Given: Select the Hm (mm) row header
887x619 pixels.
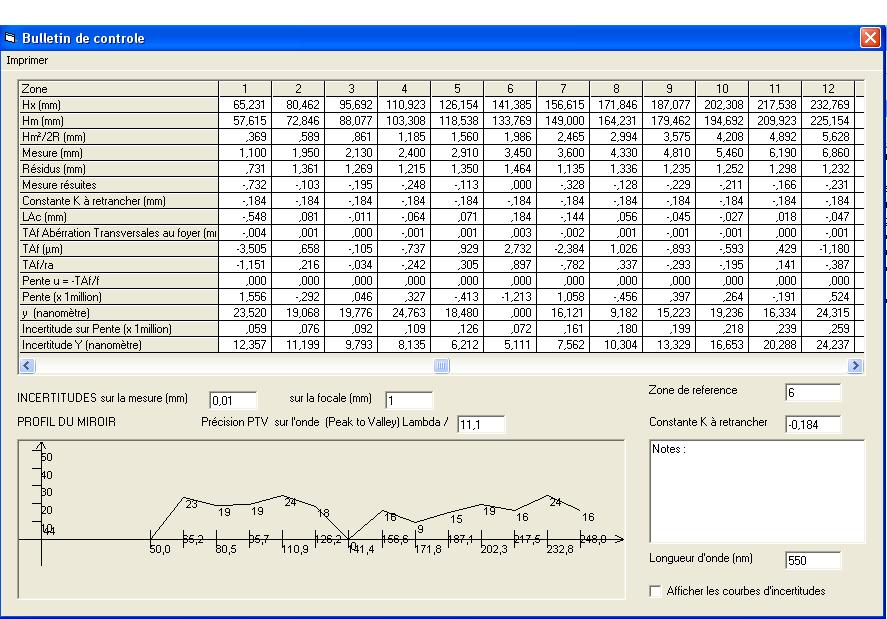Looking at the screenshot, I should point(119,121).
